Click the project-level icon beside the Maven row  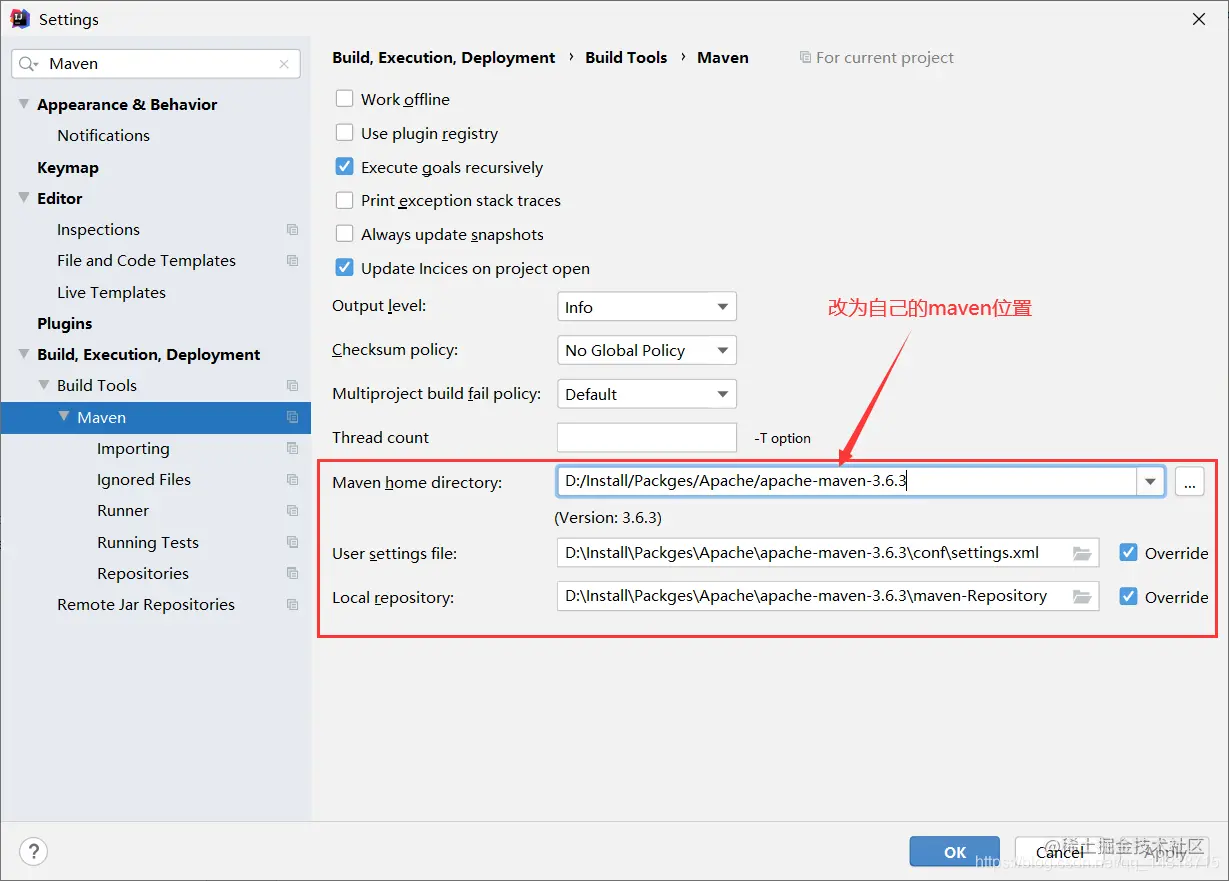[x=292, y=418]
